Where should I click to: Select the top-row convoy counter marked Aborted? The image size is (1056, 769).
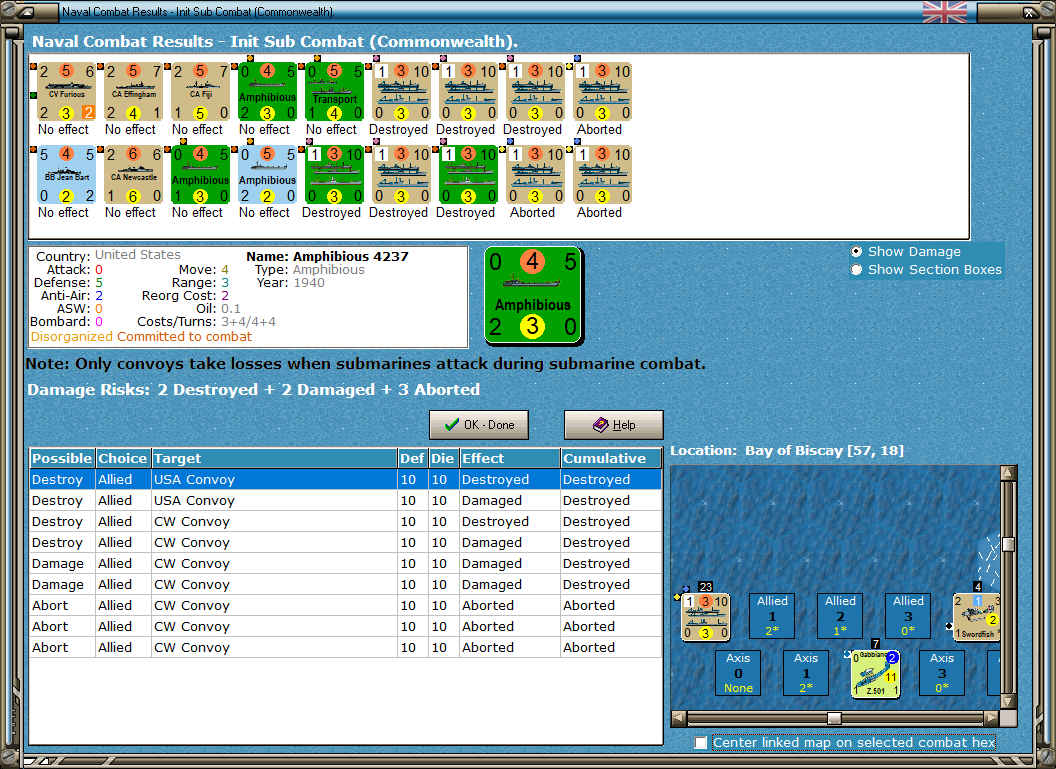pos(603,92)
